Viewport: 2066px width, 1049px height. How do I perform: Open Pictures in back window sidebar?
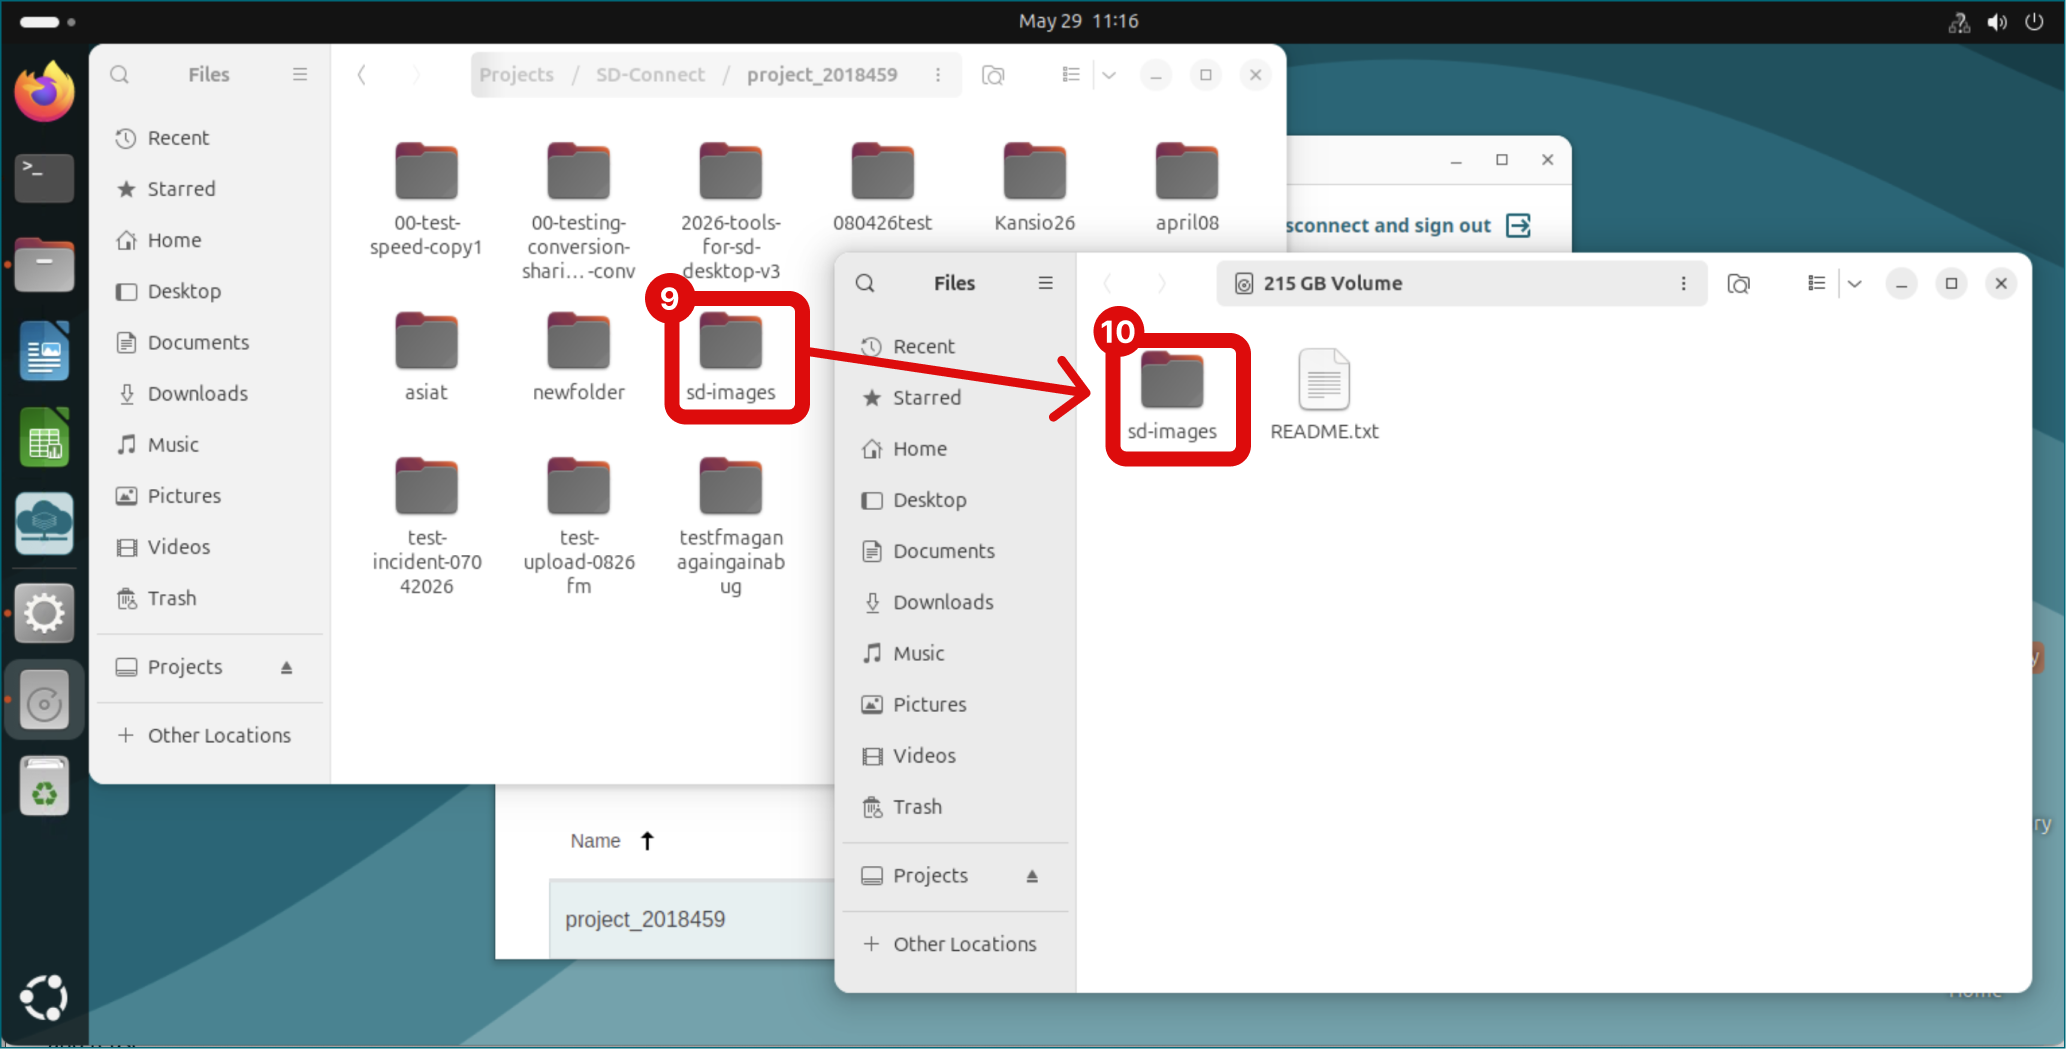[x=210, y=495]
